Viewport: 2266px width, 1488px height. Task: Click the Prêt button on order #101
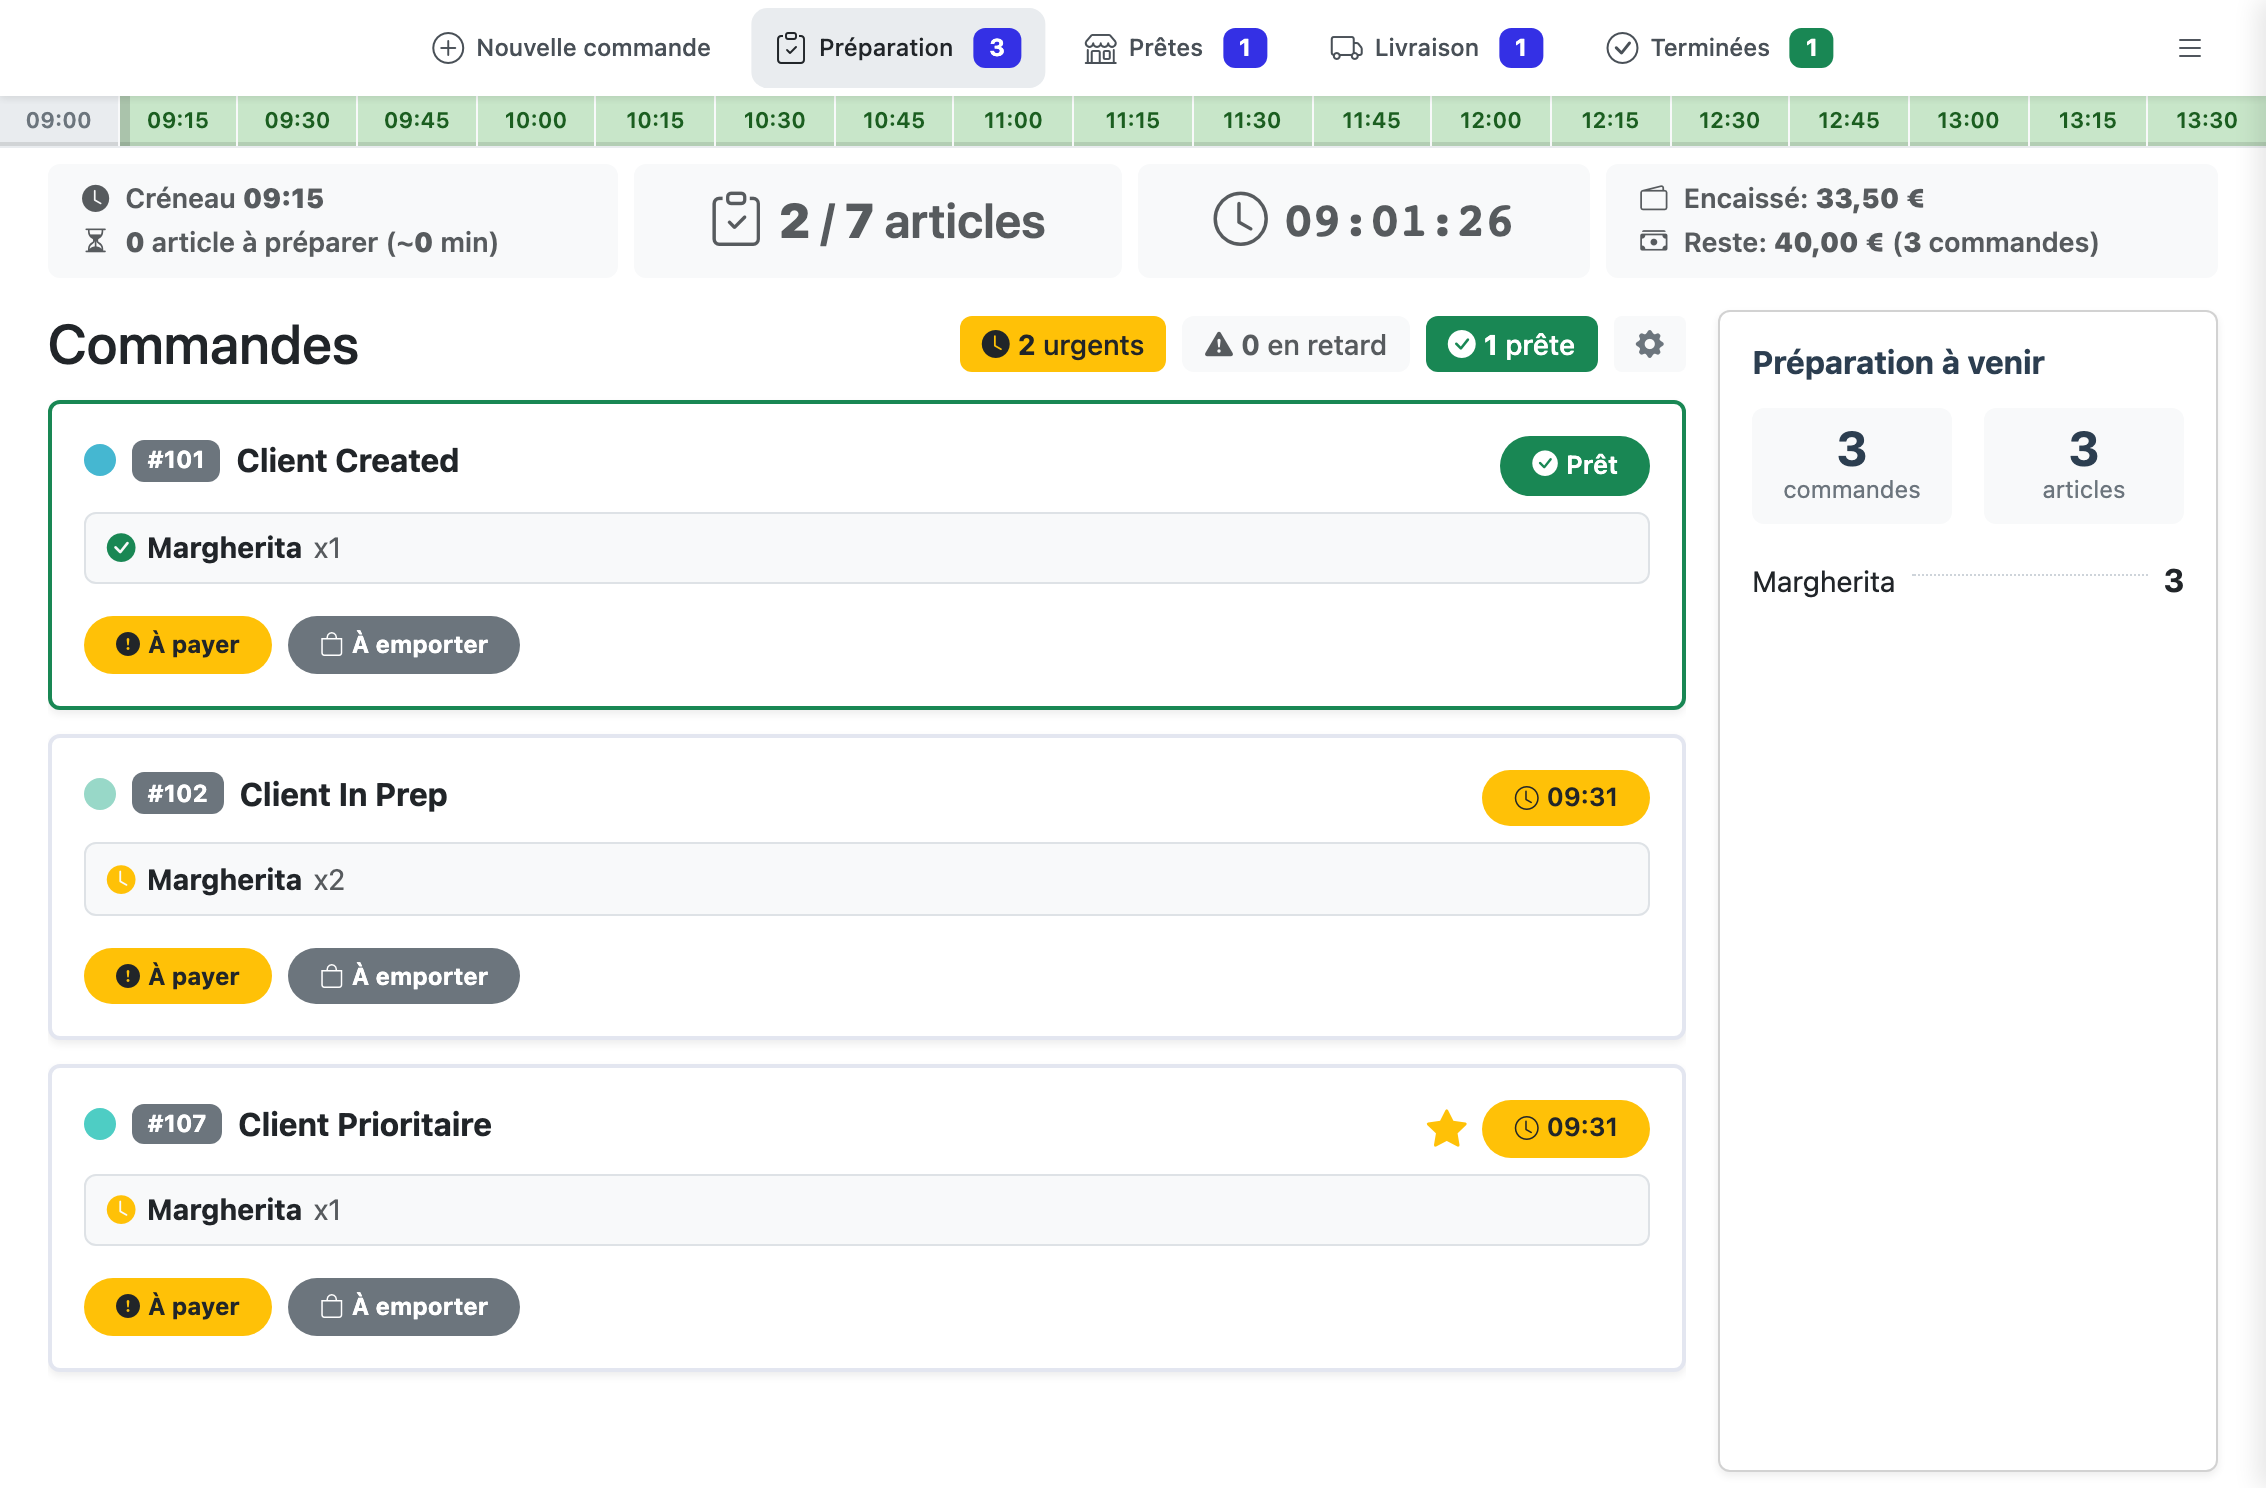(x=1574, y=465)
